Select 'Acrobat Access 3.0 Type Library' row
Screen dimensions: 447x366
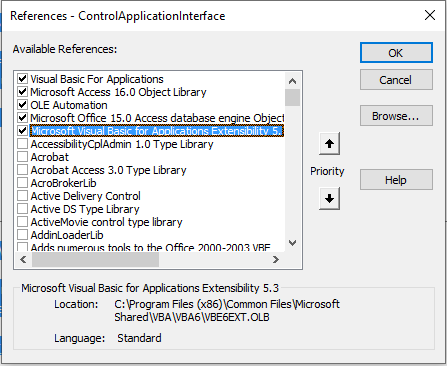click(x=108, y=170)
